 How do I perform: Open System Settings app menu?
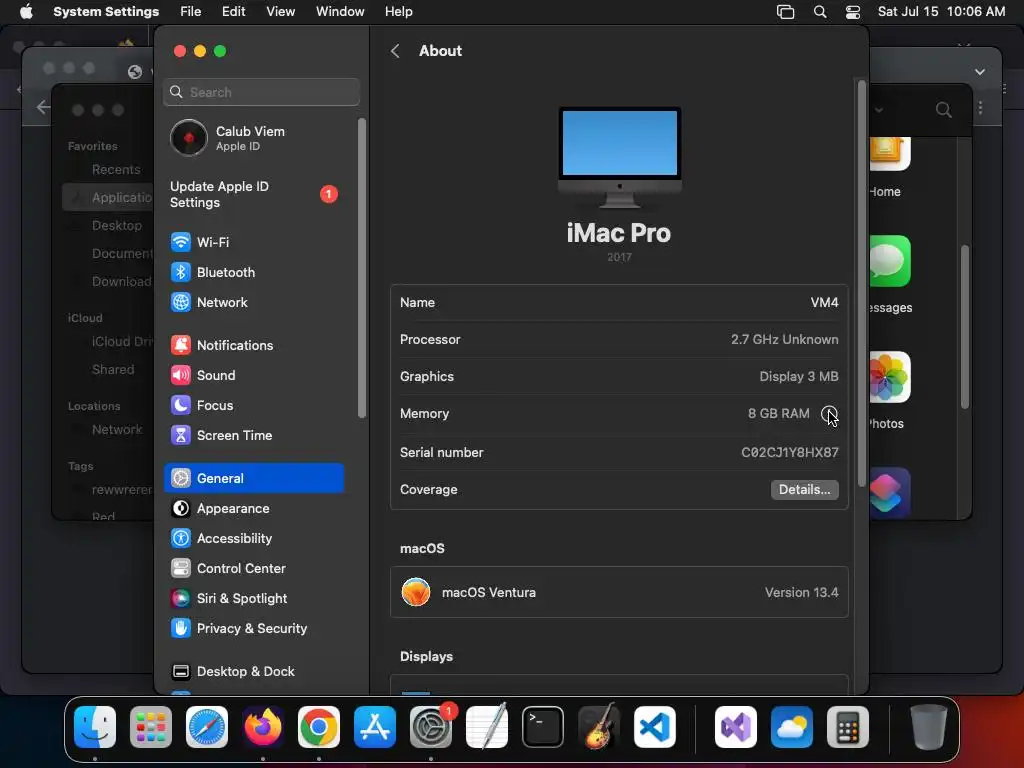(x=106, y=11)
